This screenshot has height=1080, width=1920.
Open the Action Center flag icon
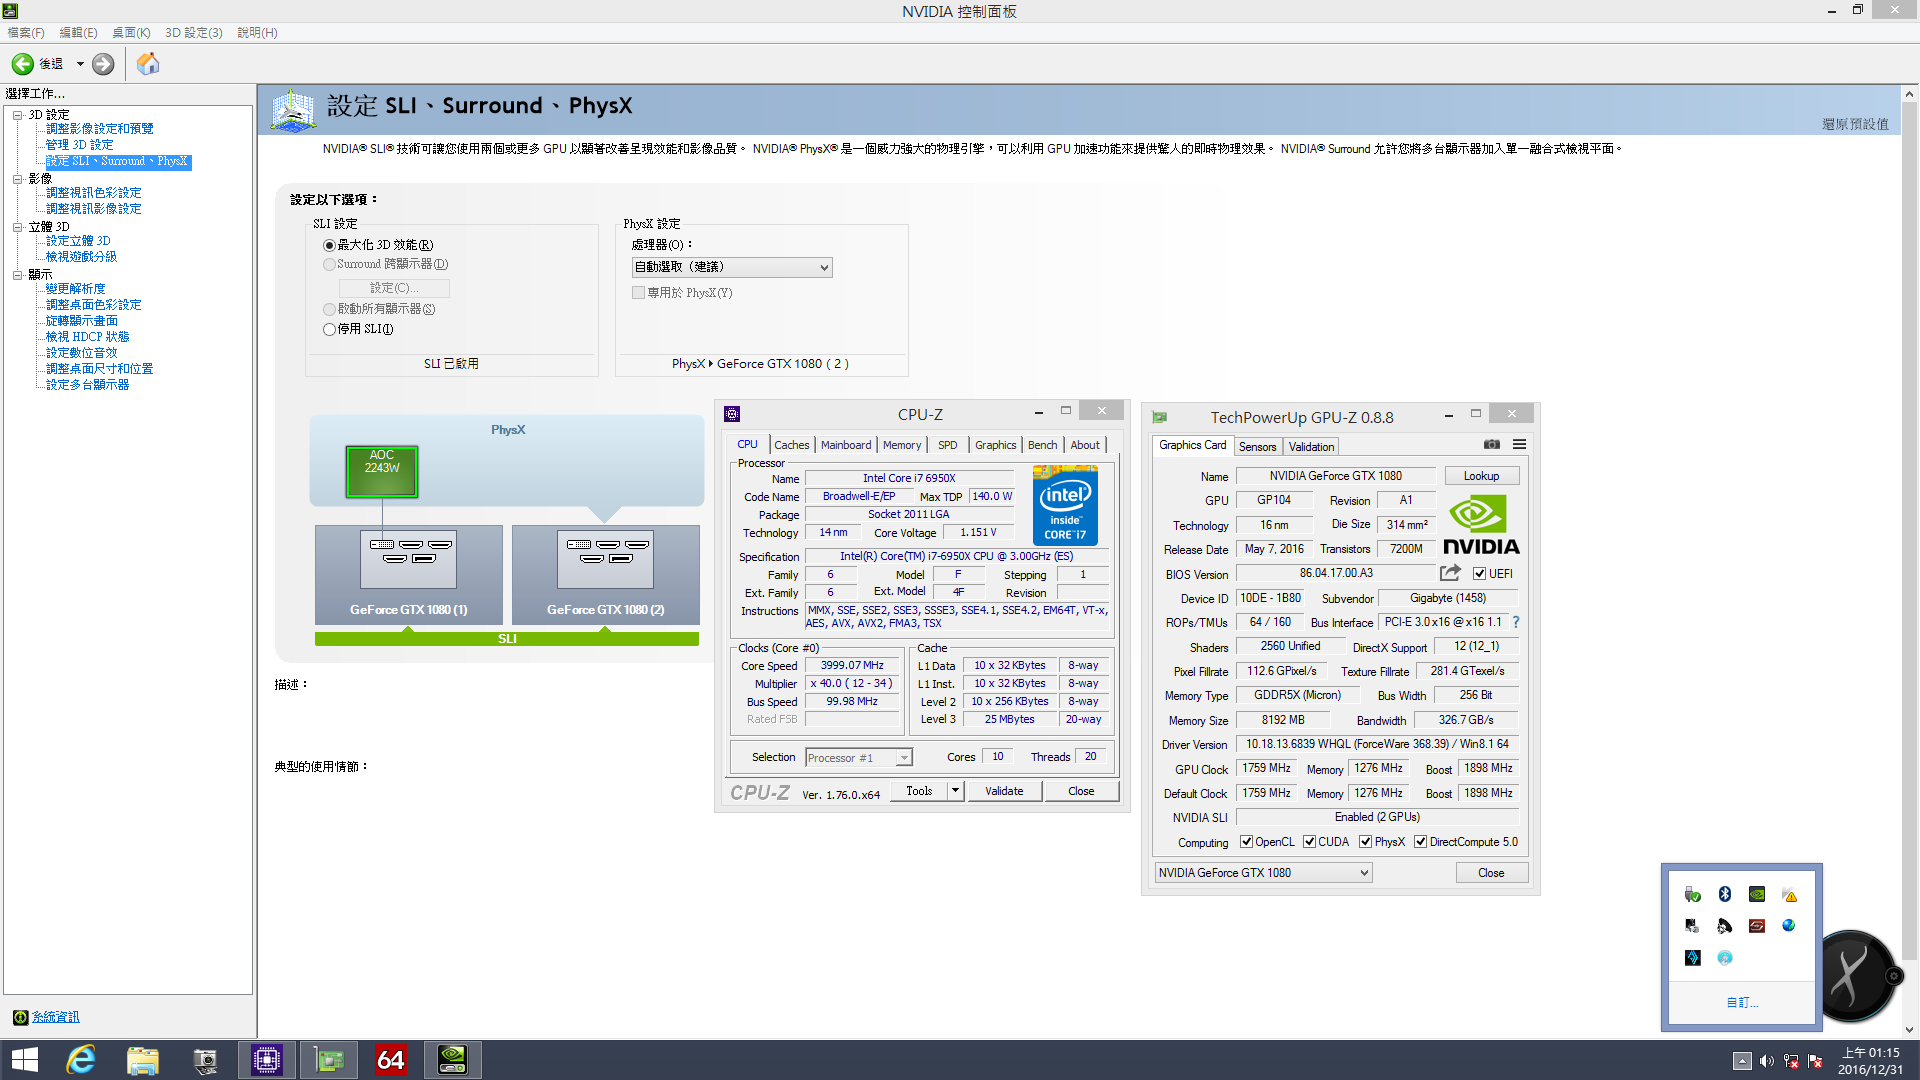coord(1815,1061)
